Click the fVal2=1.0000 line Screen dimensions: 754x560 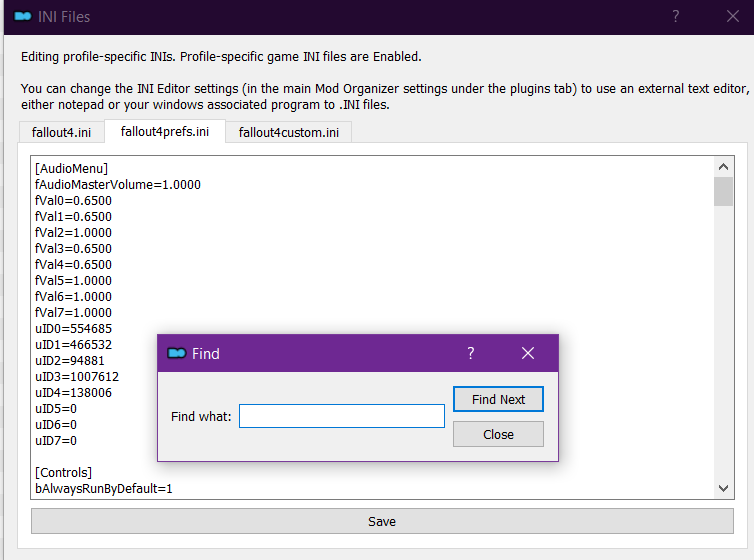[73, 233]
